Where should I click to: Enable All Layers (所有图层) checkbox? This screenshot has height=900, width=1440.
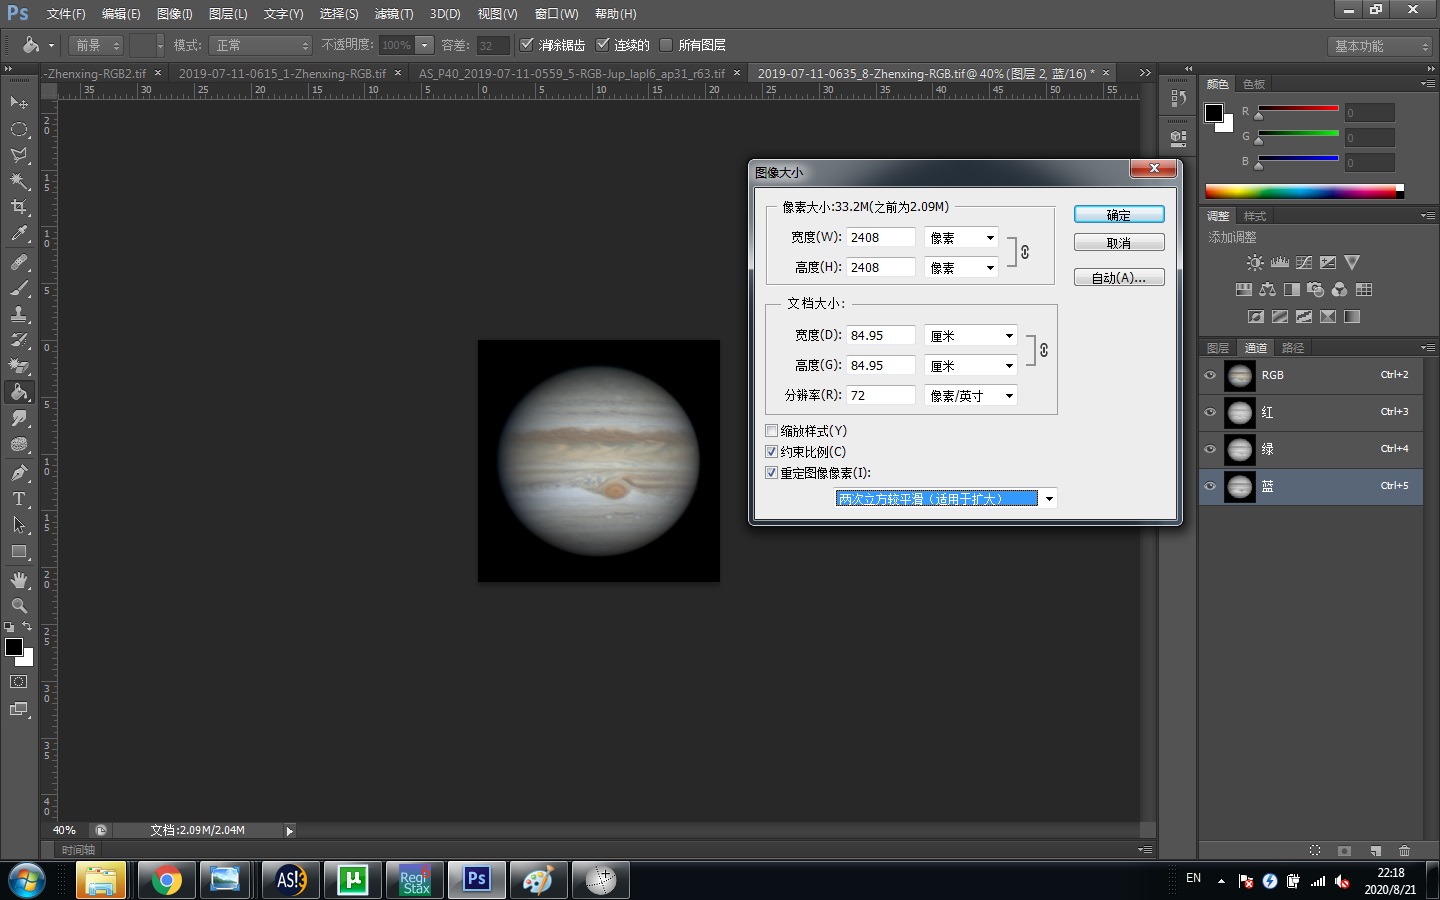tap(666, 45)
